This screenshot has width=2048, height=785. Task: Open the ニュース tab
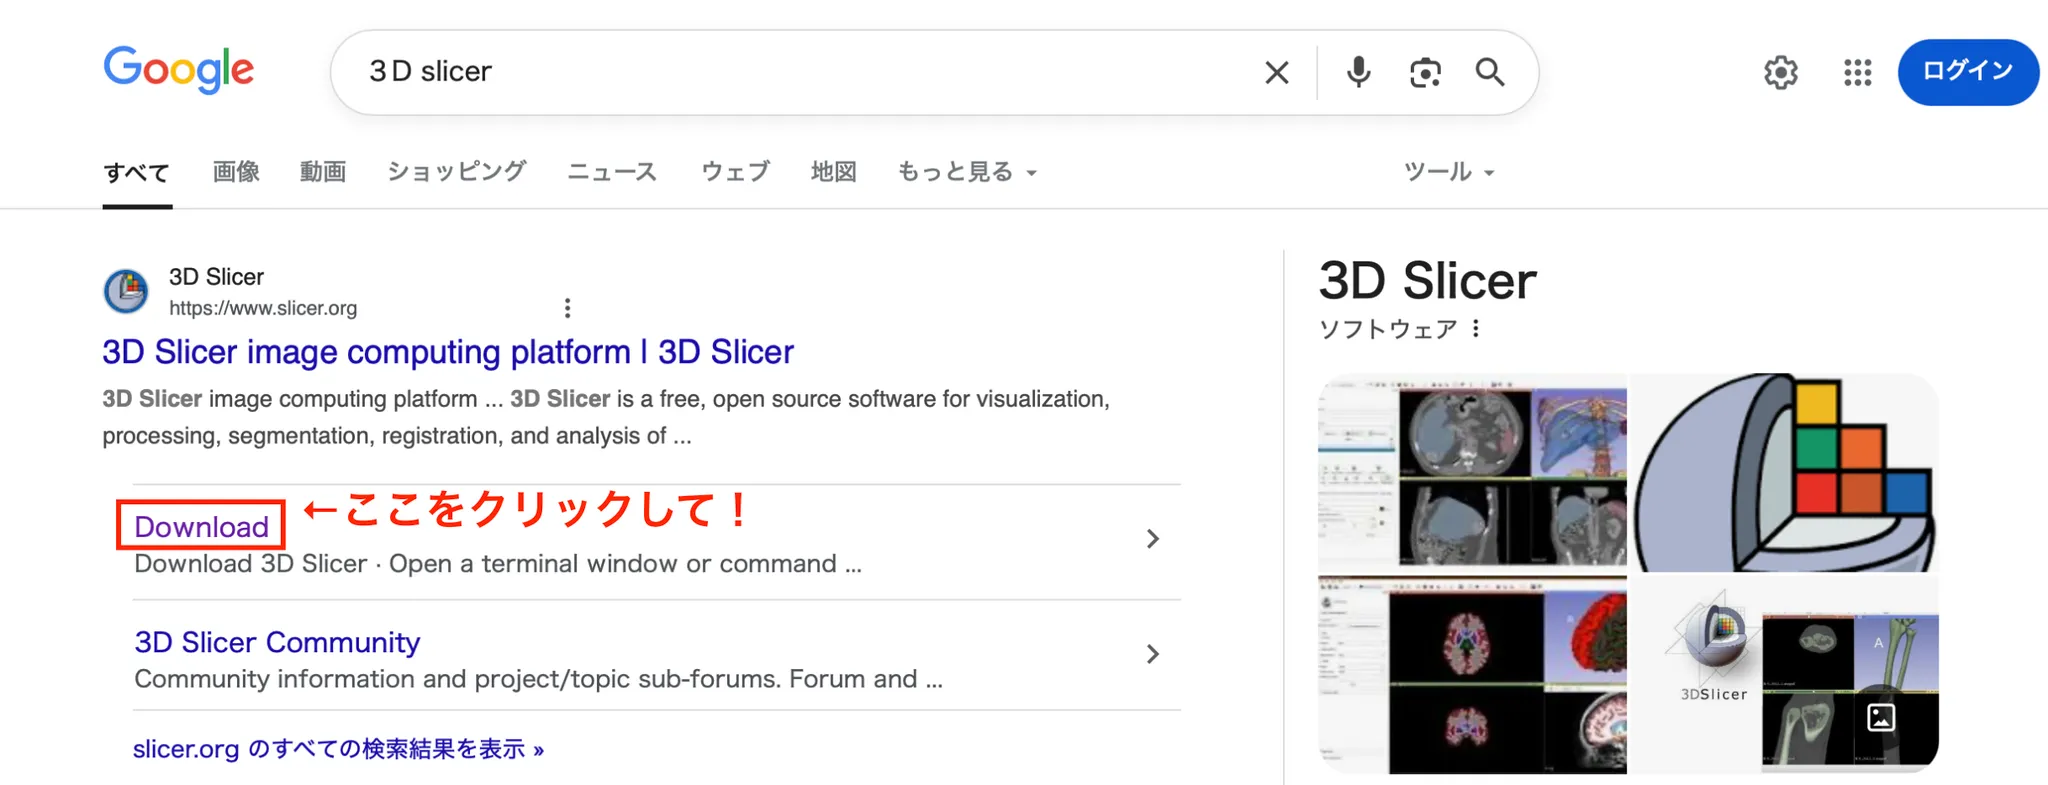pyautogui.click(x=612, y=172)
